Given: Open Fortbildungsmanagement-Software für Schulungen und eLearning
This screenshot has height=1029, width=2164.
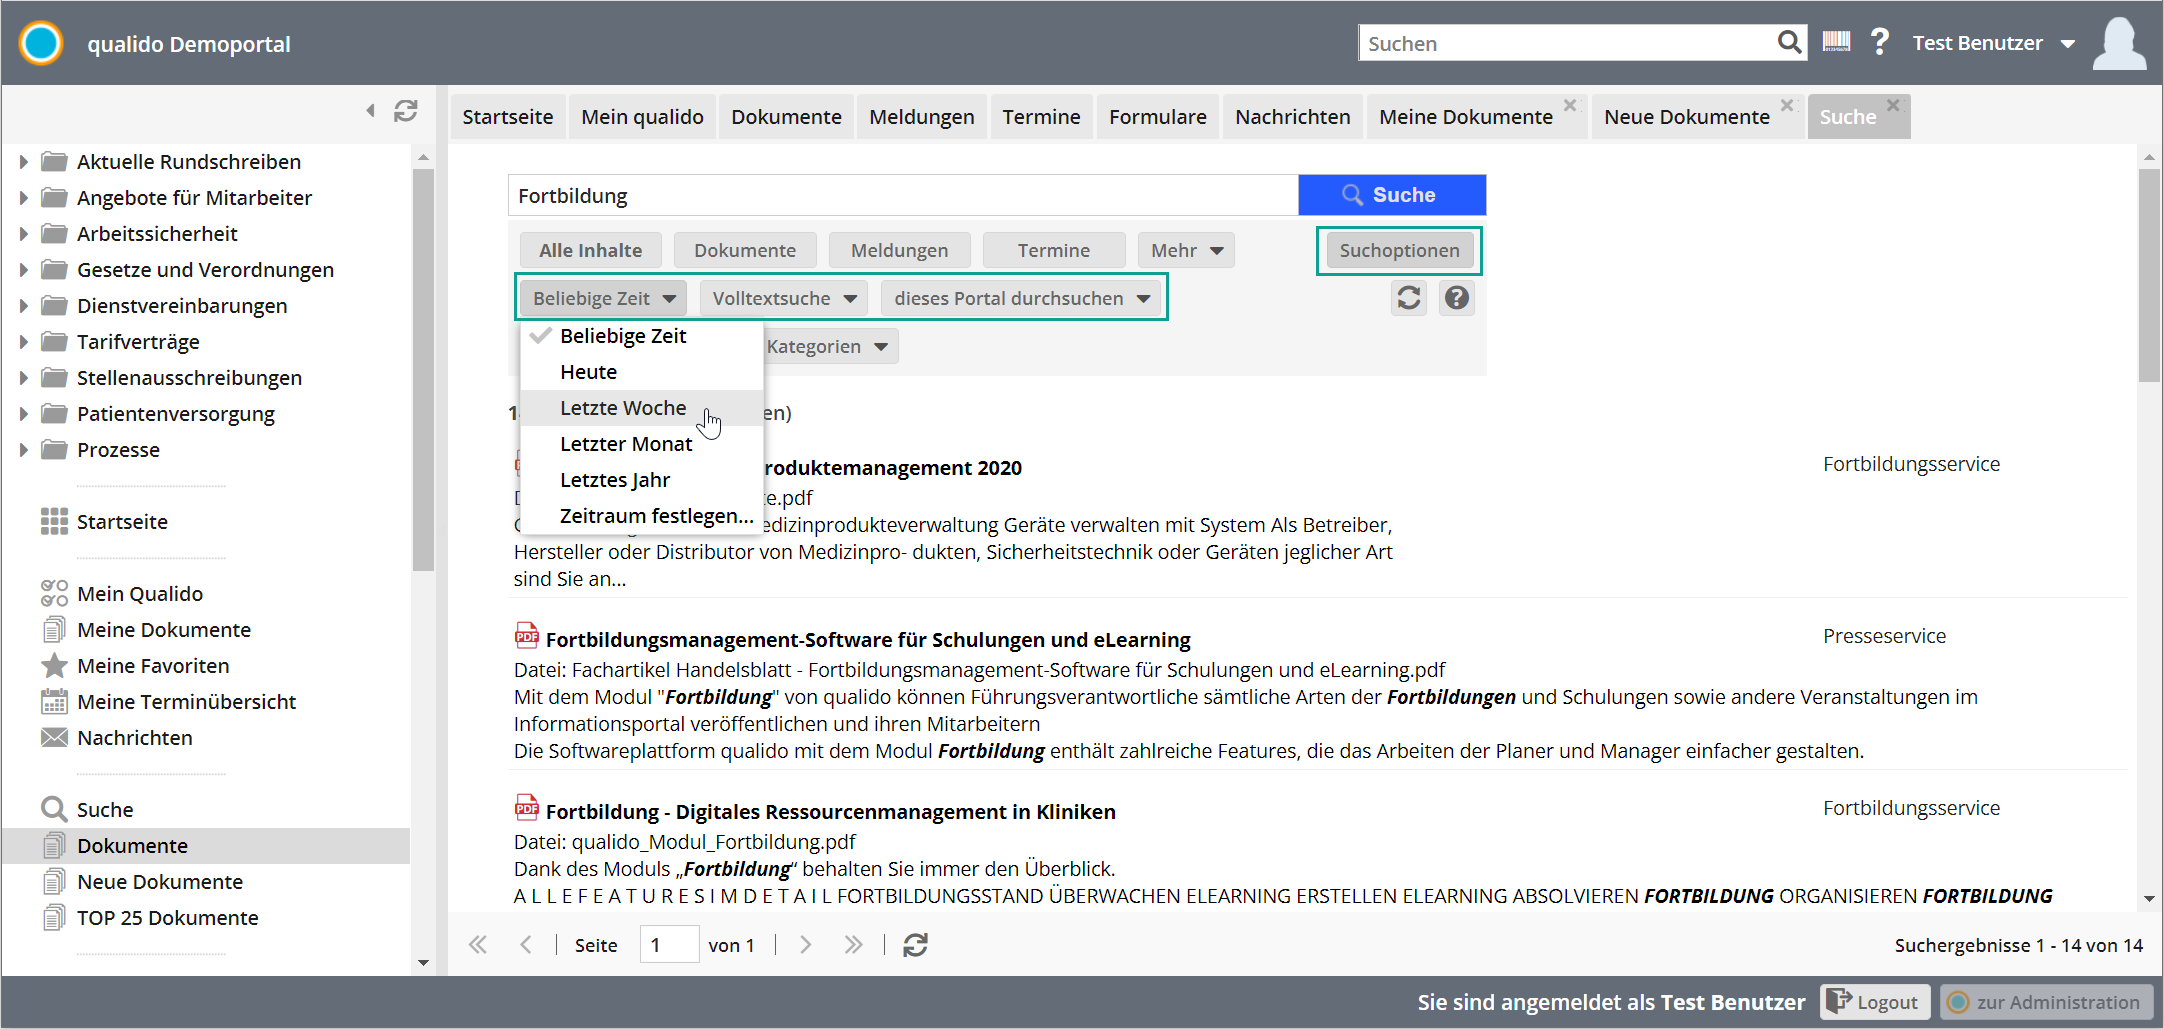Looking at the screenshot, I should (868, 640).
